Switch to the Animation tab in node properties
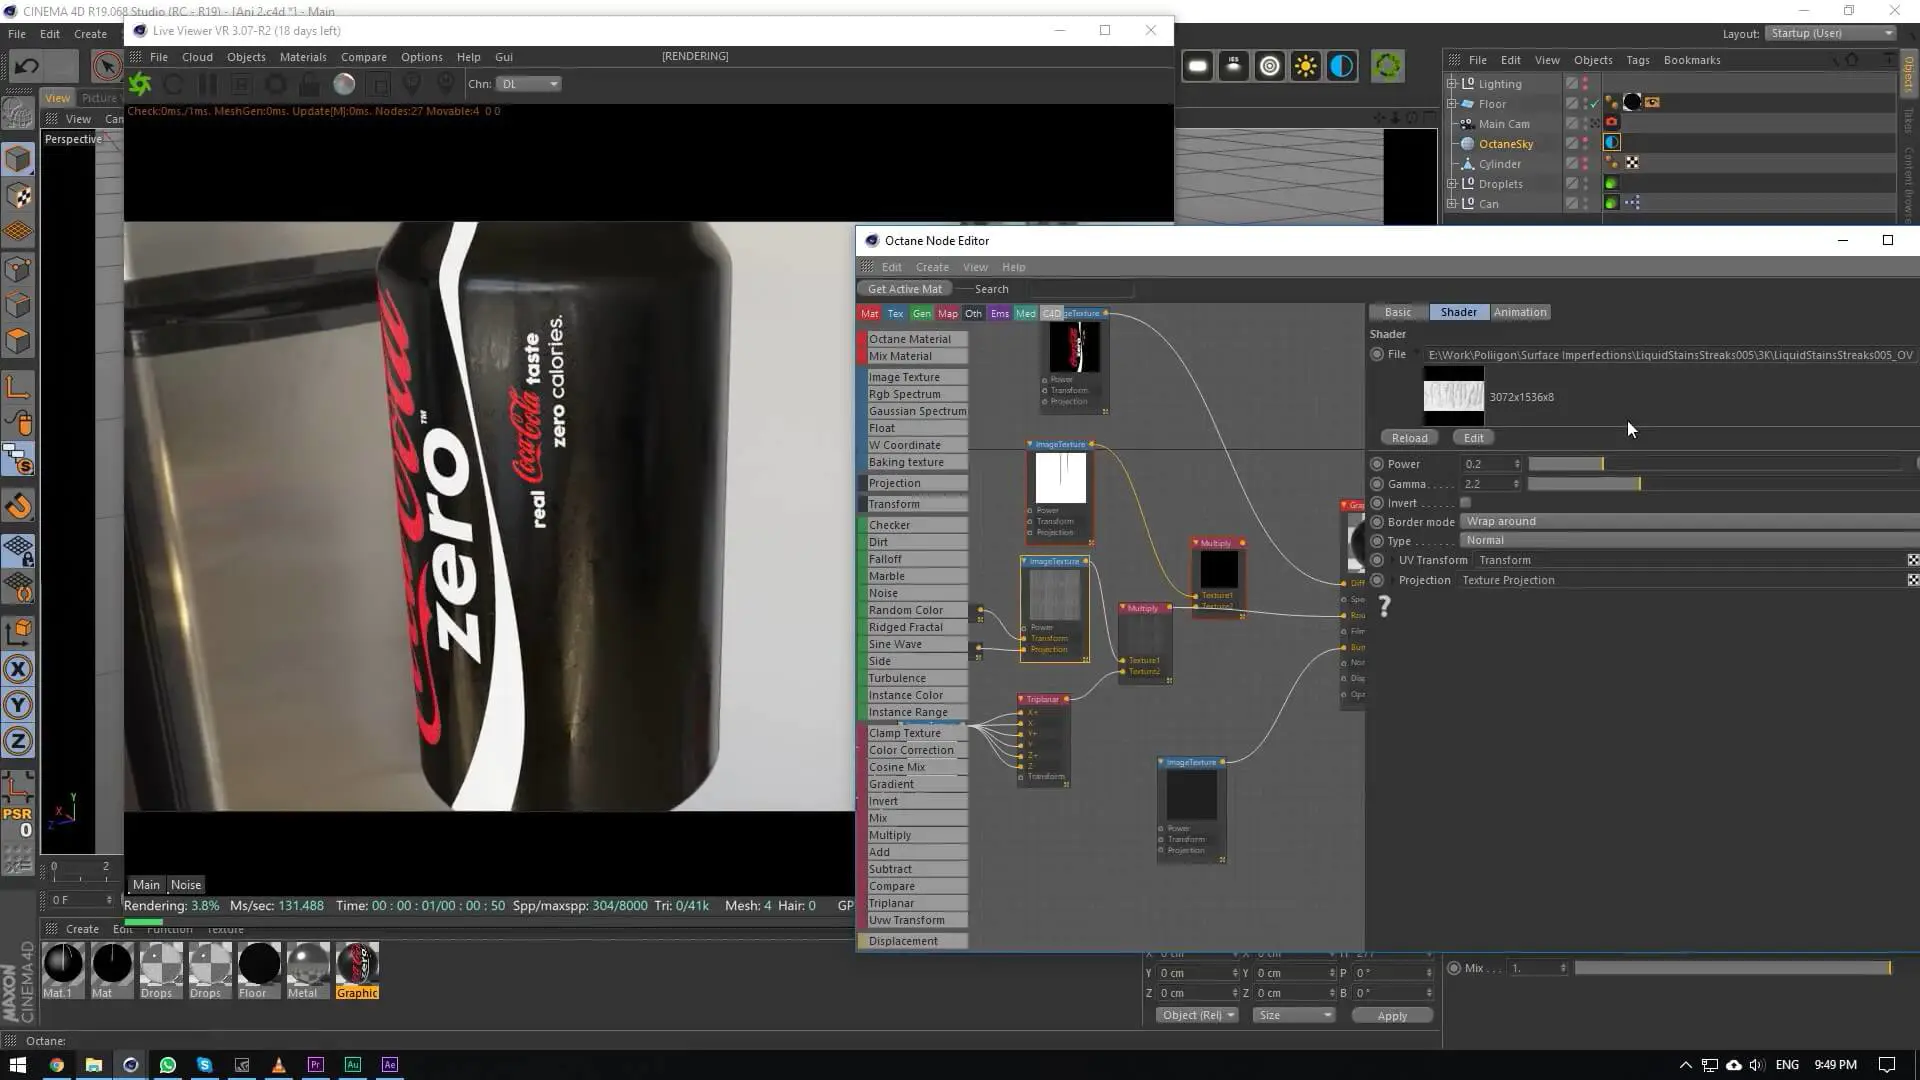The height and width of the screenshot is (1080, 1920). point(1520,312)
